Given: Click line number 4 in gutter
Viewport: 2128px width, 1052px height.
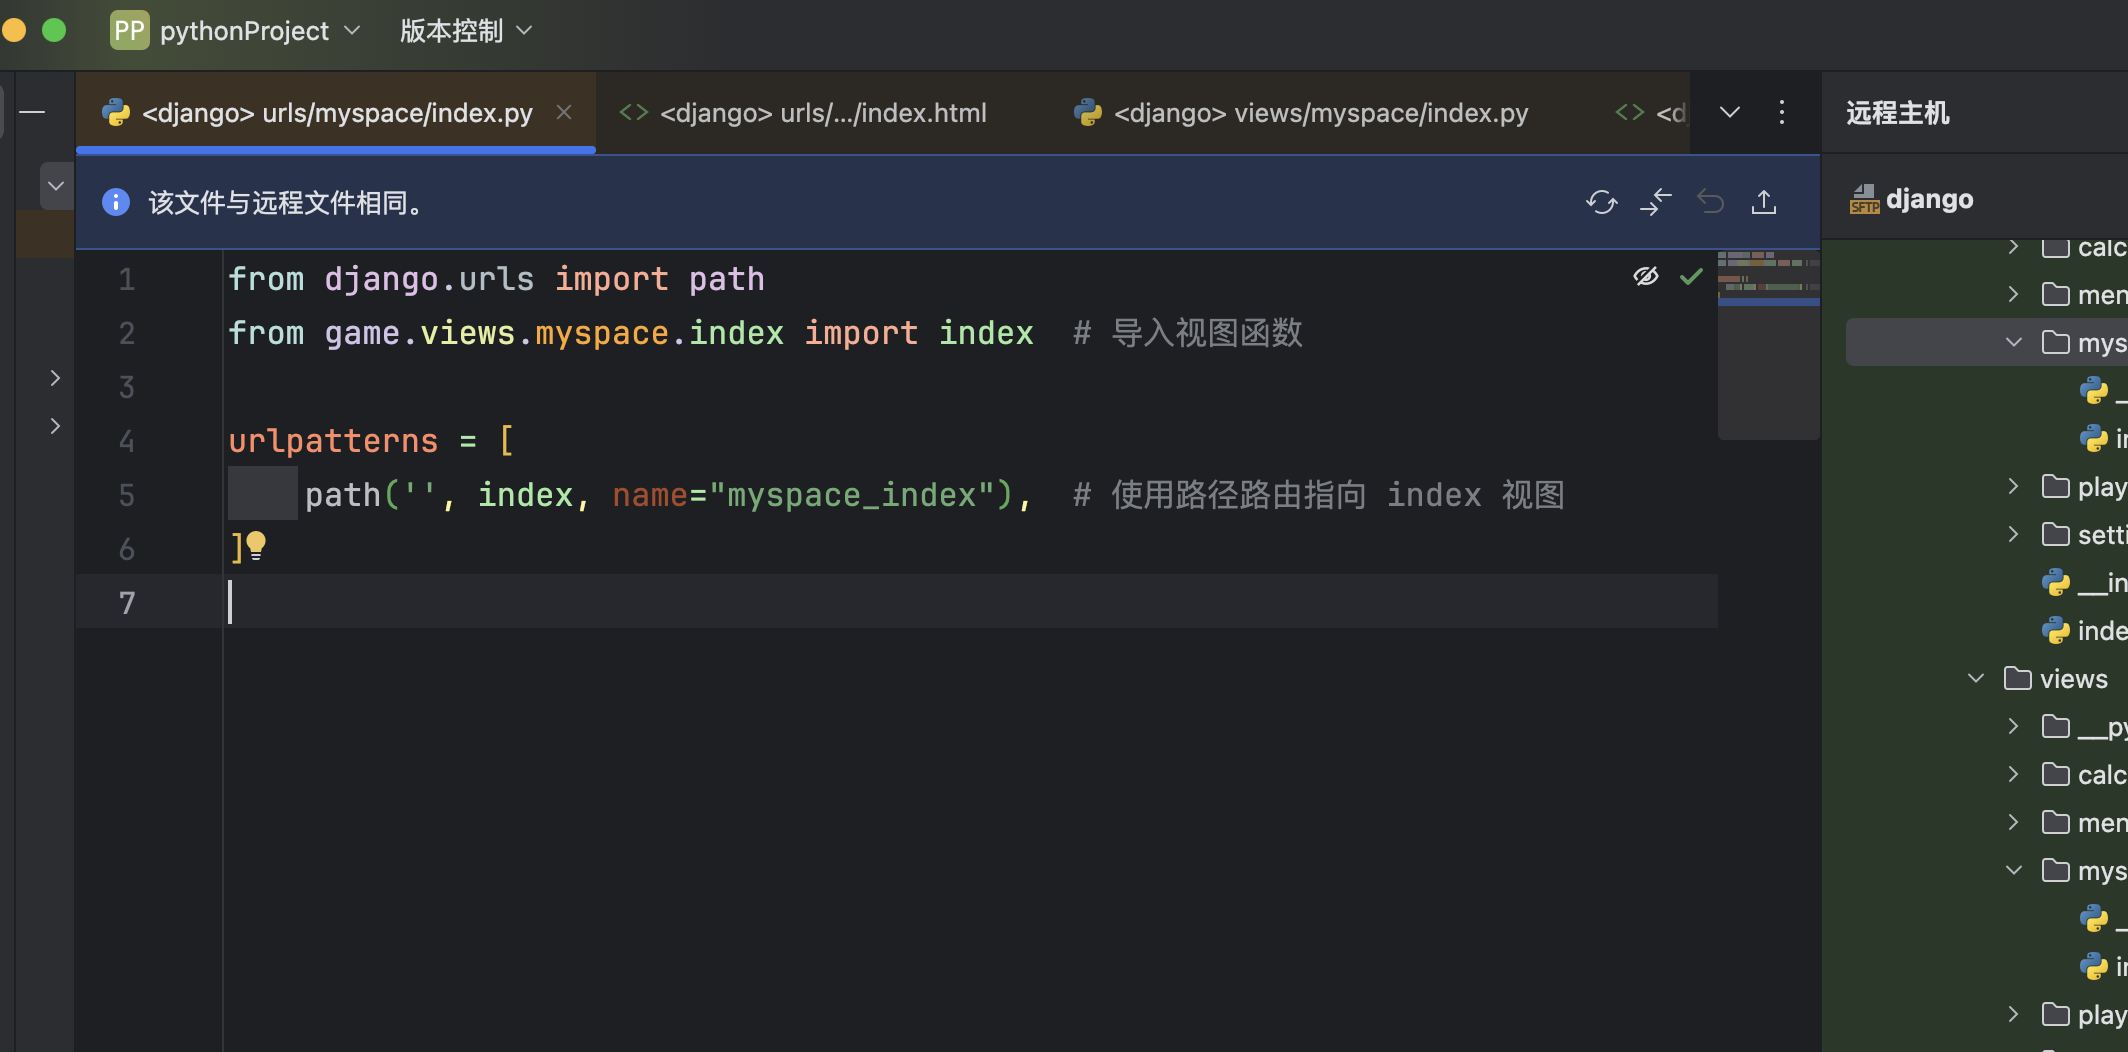Looking at the screenshot, I should tap(127, 441).
